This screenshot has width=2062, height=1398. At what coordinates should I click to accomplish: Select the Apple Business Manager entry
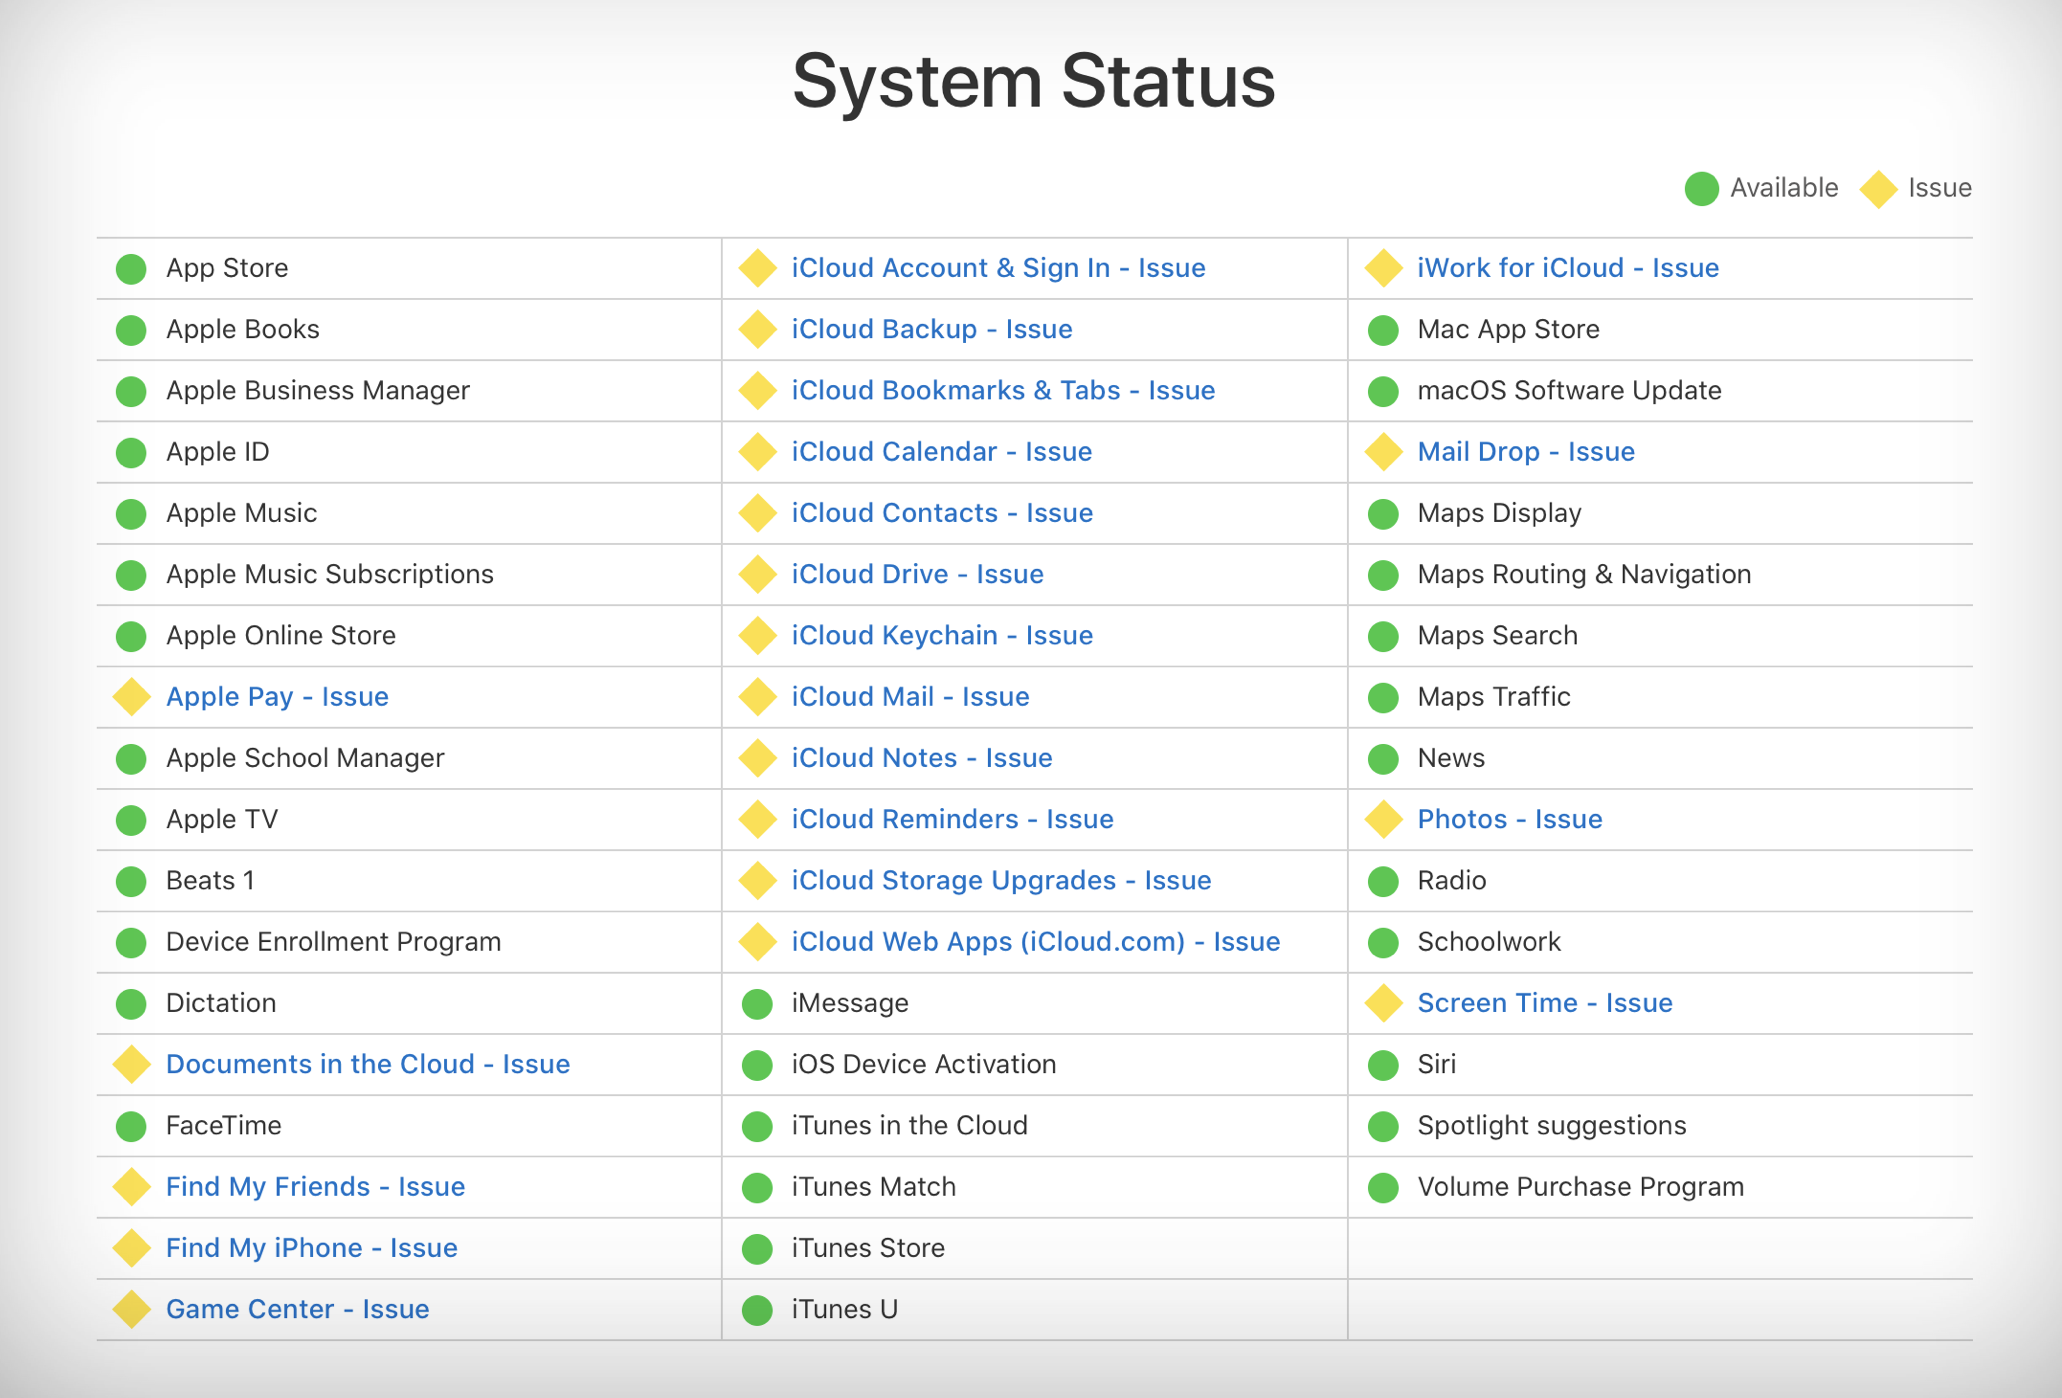317,390
